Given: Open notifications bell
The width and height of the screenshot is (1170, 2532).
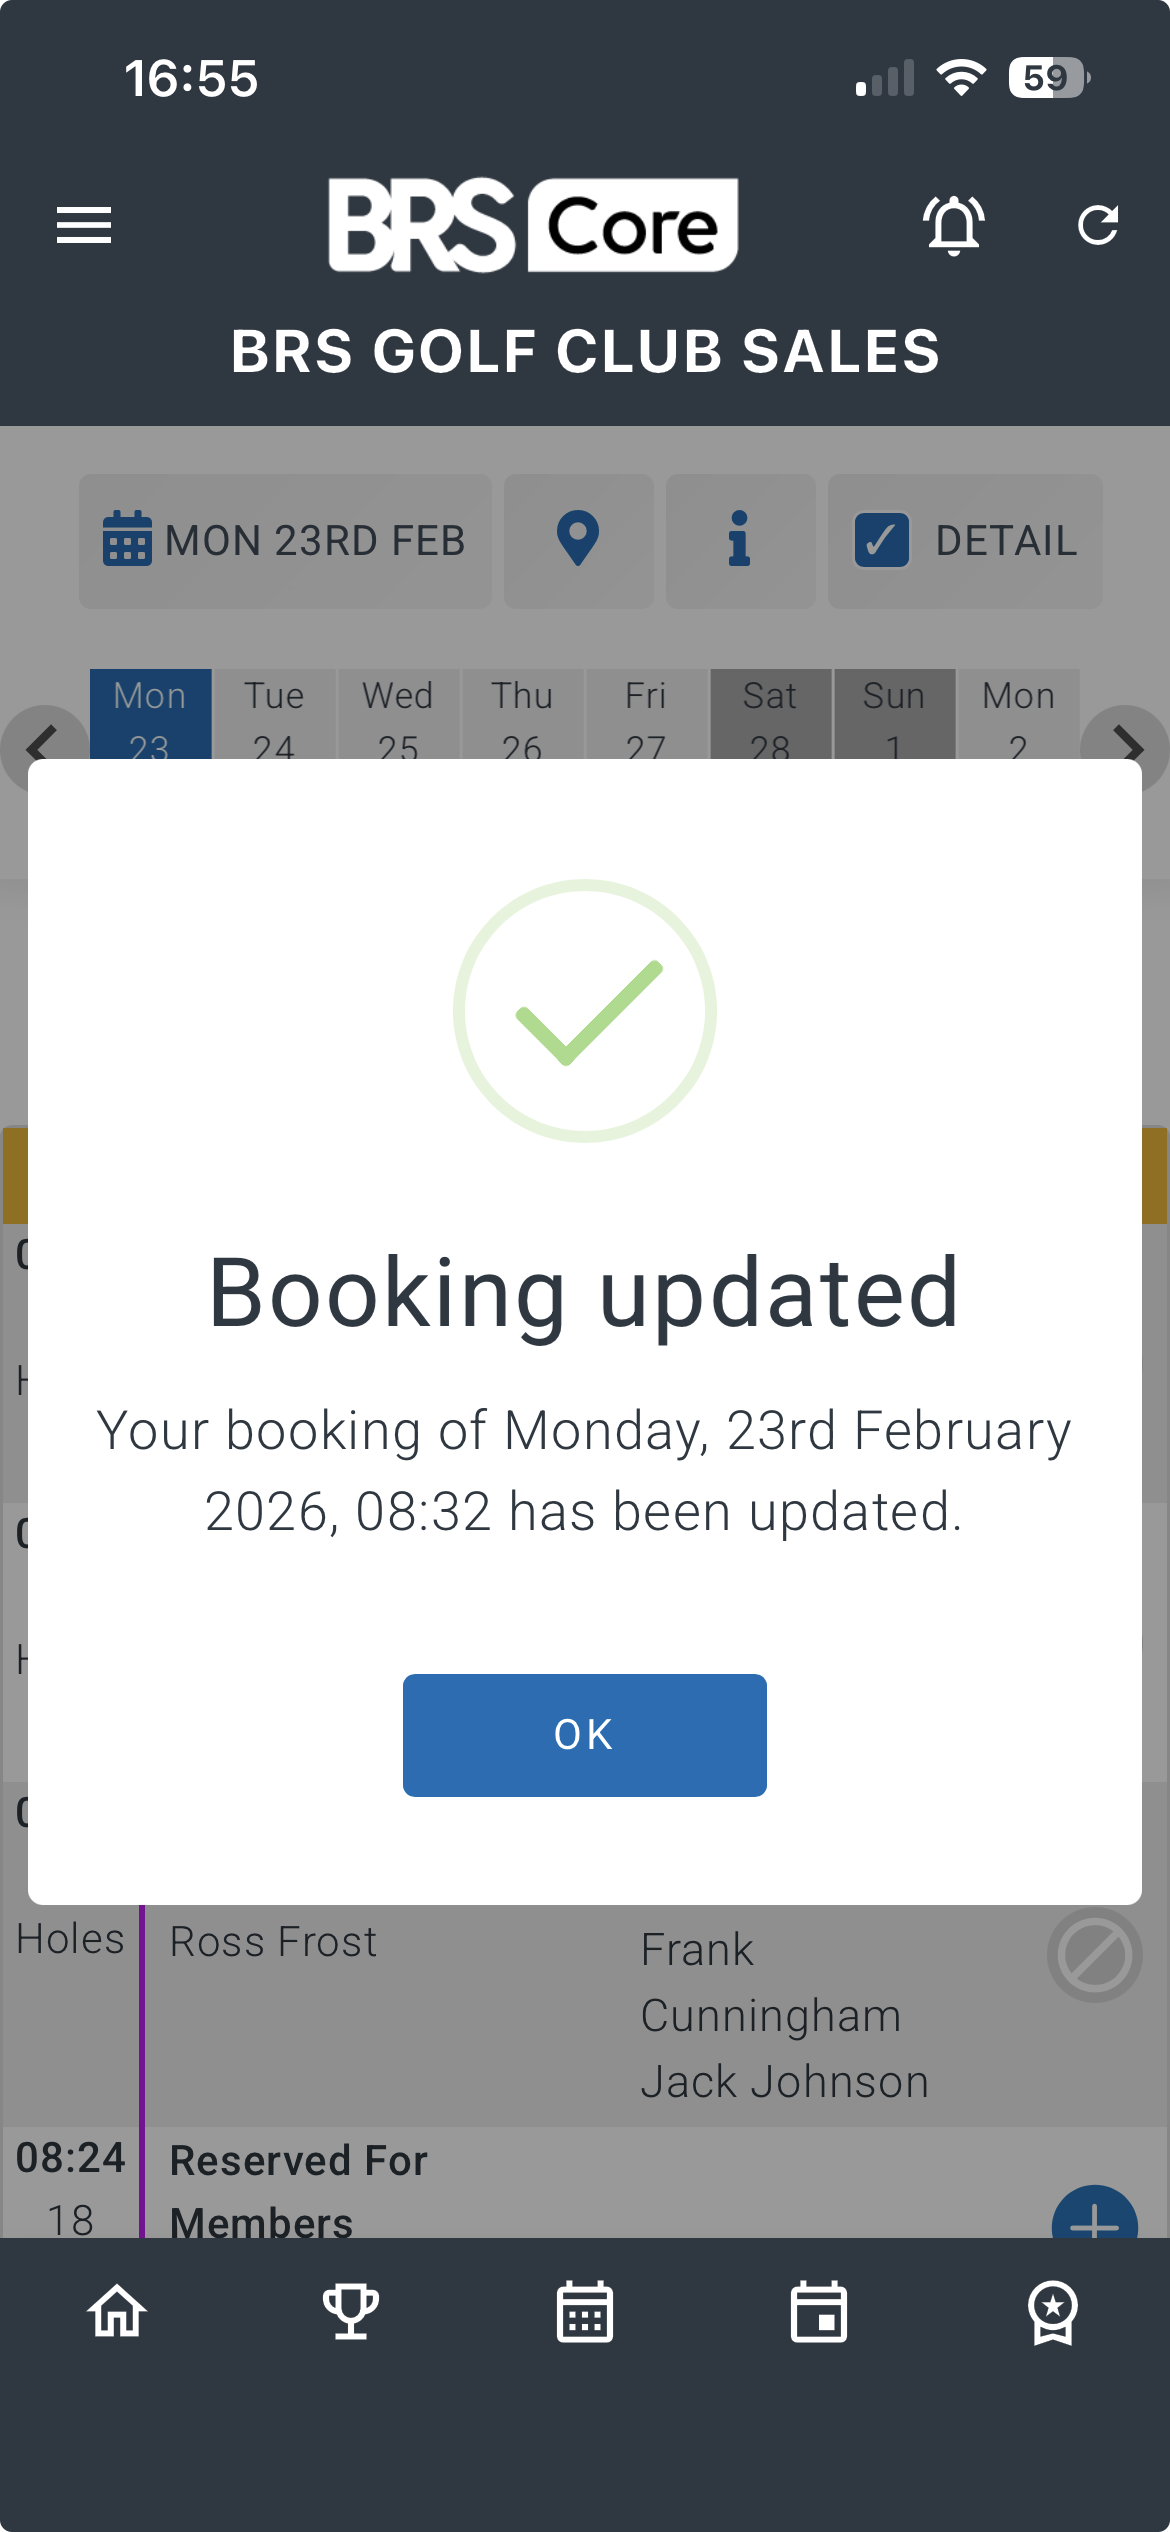Looking at the screenshot, I should (953, 225).
